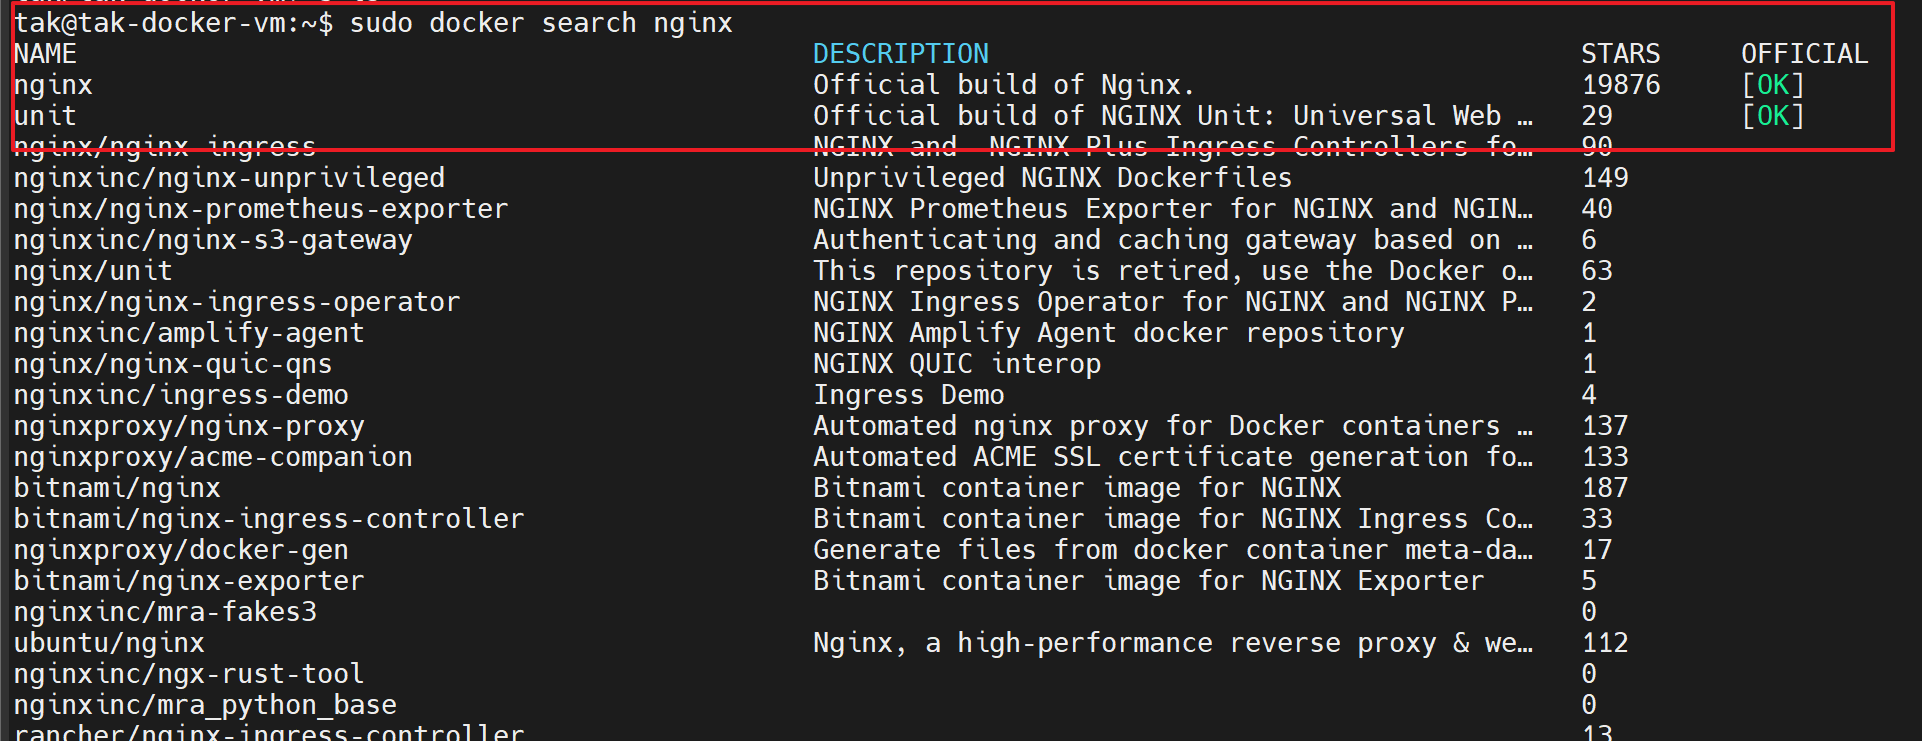Click 'nginxinc/mra-fakes3' repository name
Image resolution: width=1922 pixels, height=741 pixels.
pyautogui.click(x=165, y=612)
